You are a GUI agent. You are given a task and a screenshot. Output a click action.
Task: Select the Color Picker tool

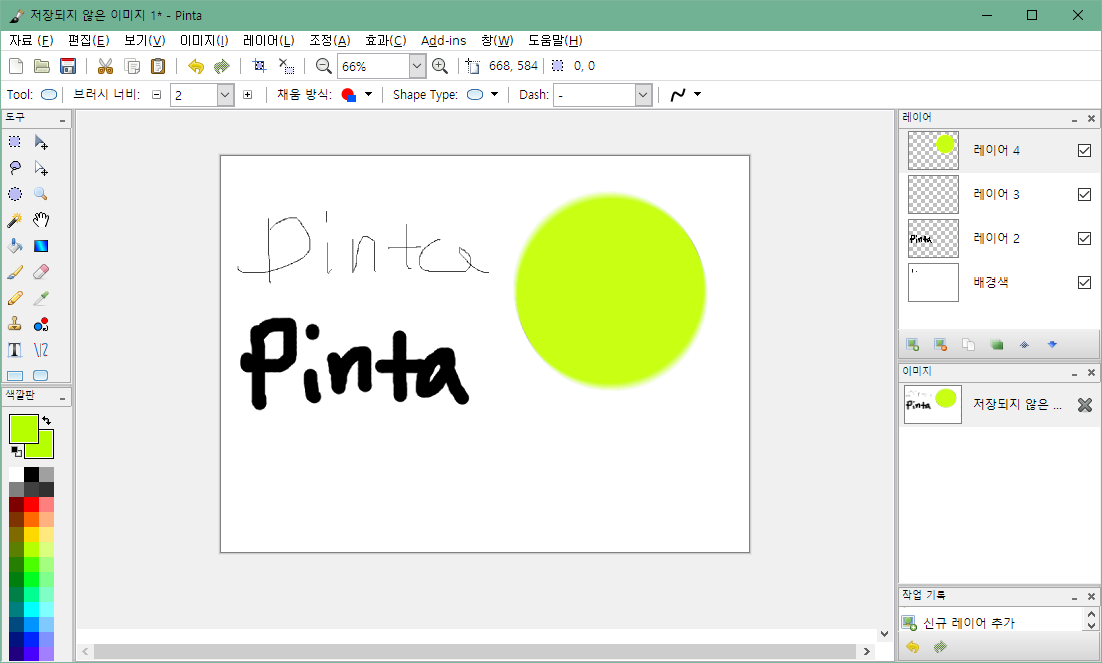pos(41,298)
